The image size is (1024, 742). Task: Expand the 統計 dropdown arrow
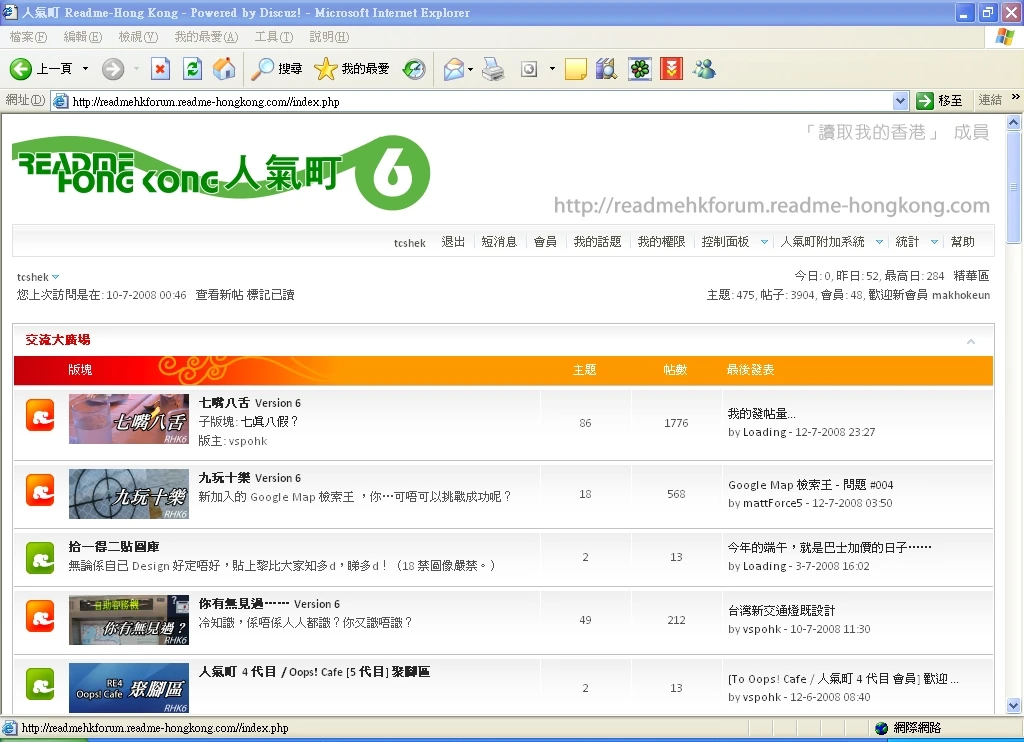934,242
